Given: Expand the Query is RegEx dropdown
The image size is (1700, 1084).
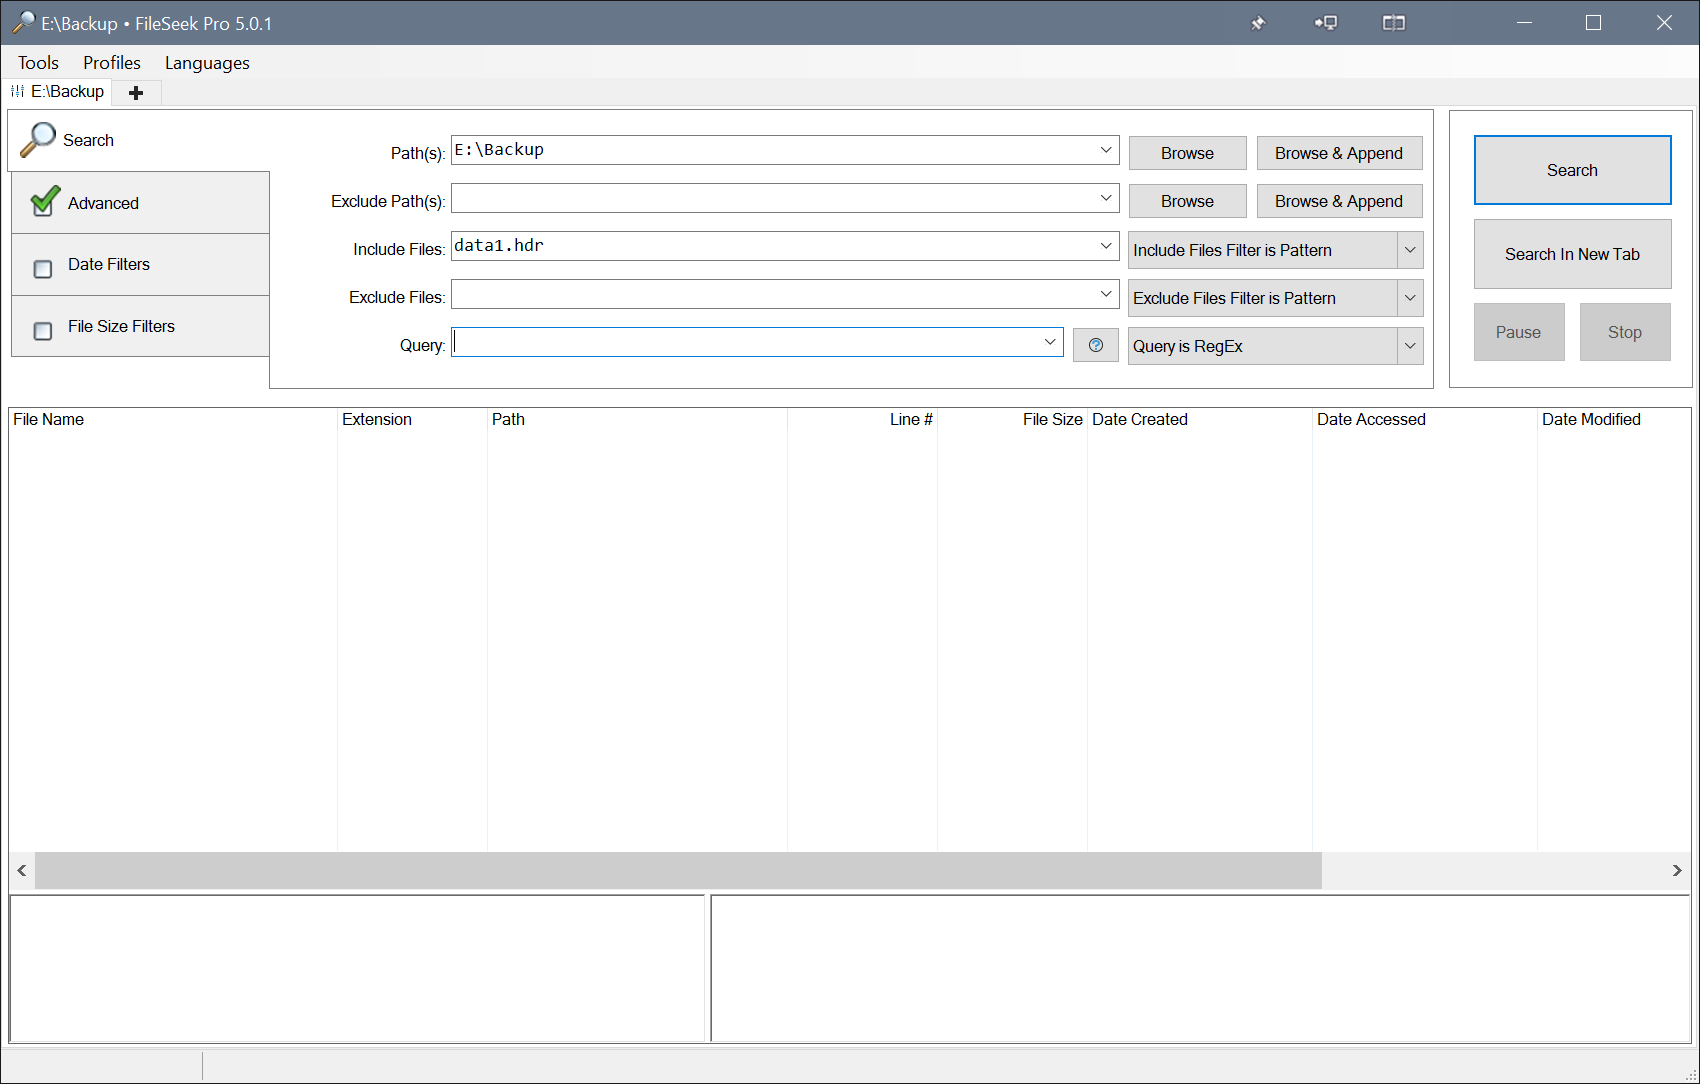Looking at the screenshot, I should (1410, 346).
